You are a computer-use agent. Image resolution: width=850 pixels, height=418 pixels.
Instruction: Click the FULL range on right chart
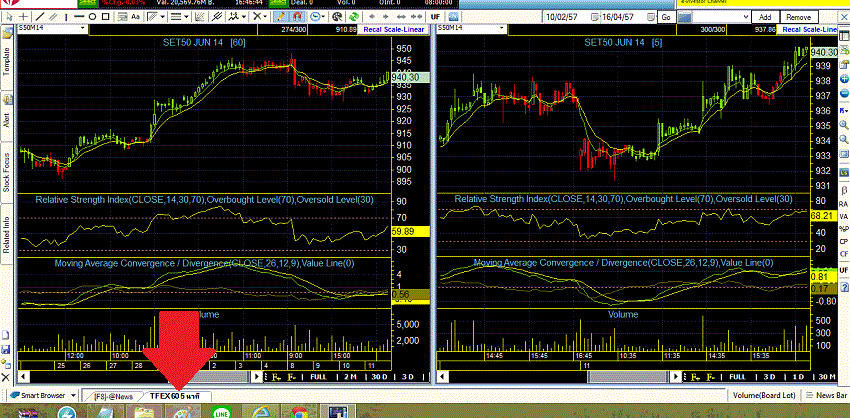pos(737,376)
